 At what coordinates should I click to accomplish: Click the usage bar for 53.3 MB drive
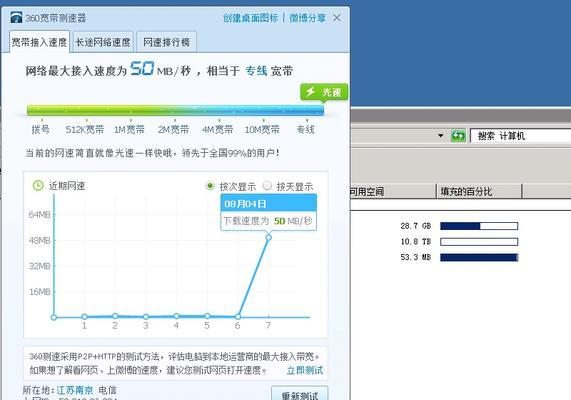click(479, 257)
